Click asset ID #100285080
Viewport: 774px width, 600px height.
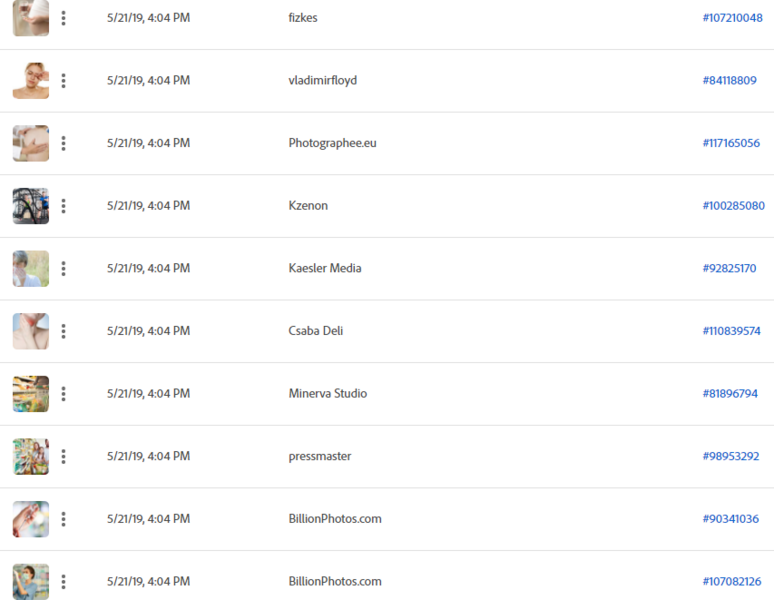pyautogui.click(x=734, y=206)
